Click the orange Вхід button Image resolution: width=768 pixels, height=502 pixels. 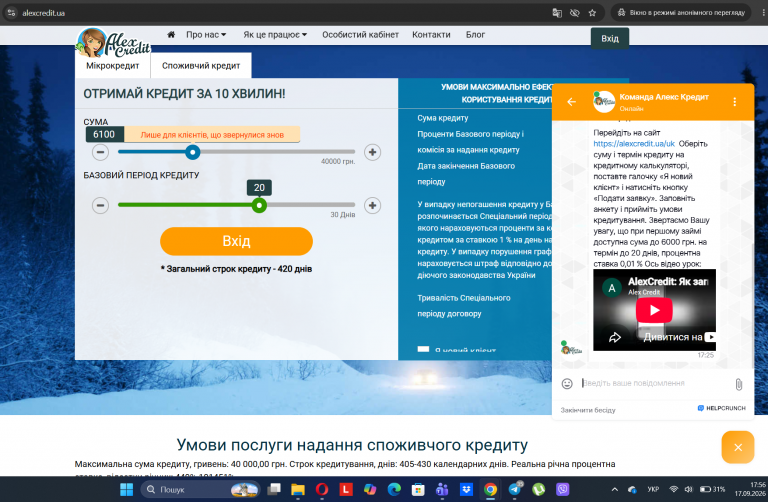[x=236, y=241]
